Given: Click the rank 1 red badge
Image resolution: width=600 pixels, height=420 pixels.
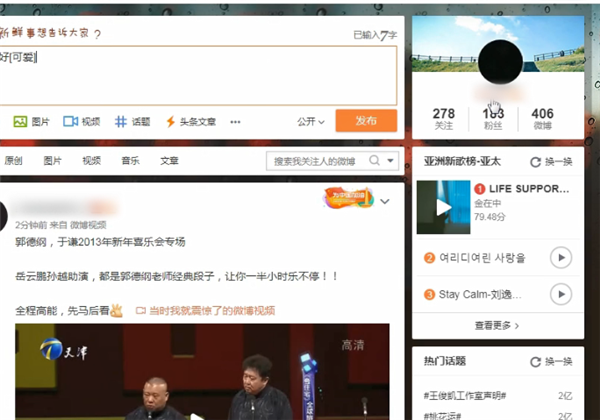Looking at the screenshot, I should point(480,189).
